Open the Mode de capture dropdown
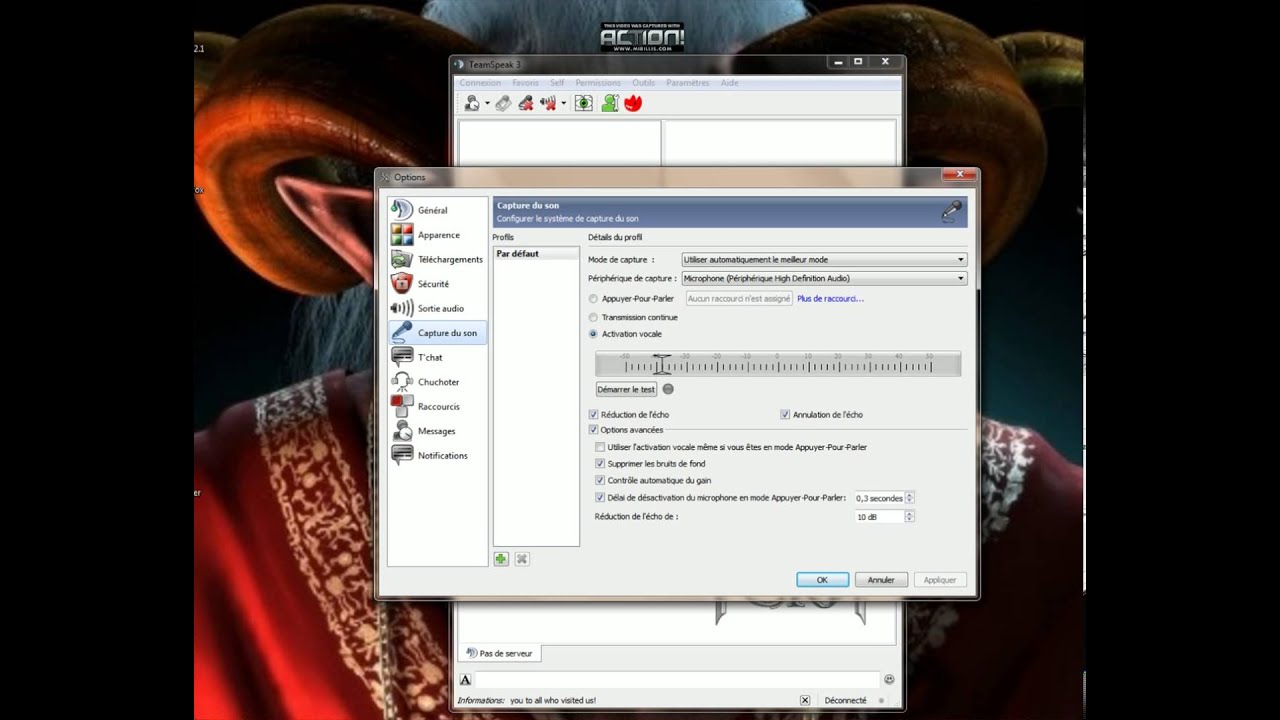 point(824,260)
